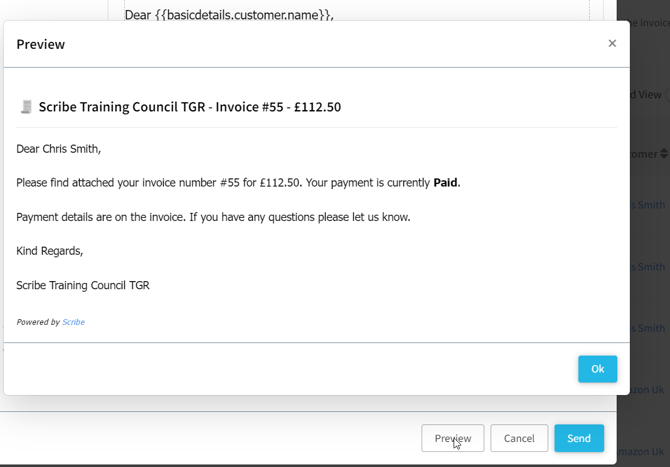This screenshot has height=467, width=670.
Task: Click the Dear Chris Smith greeting line
Action: [59, 149]
